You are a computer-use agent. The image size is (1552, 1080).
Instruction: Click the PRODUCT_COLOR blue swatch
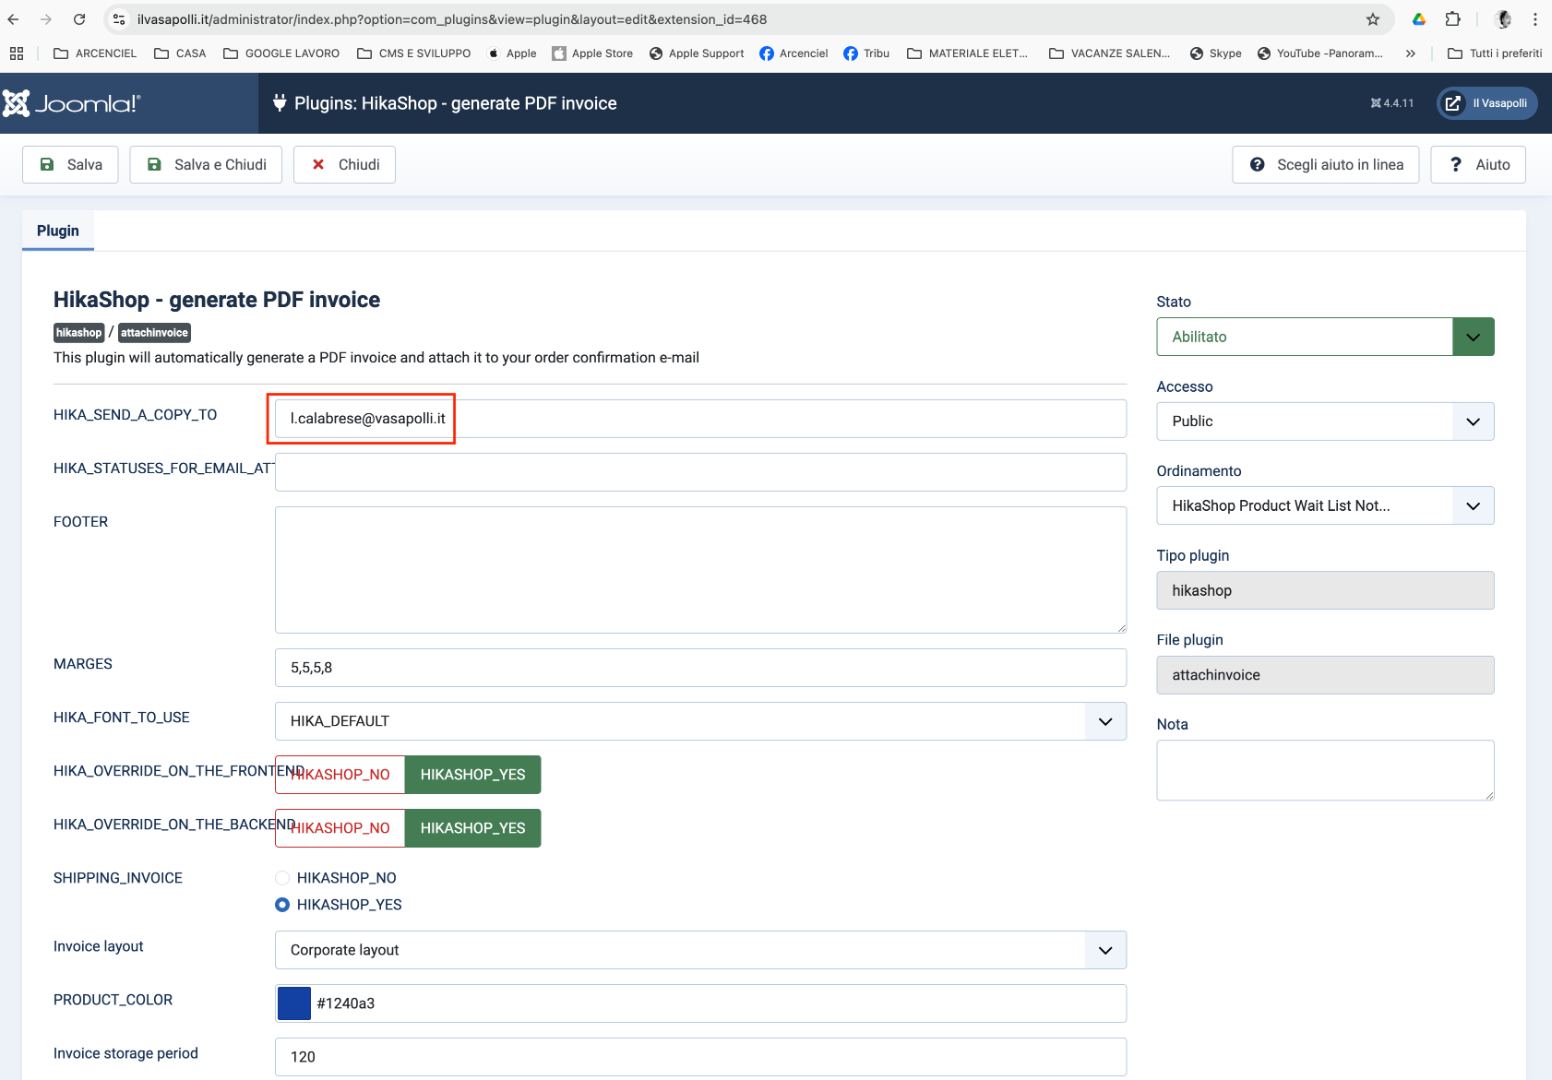294,1003
